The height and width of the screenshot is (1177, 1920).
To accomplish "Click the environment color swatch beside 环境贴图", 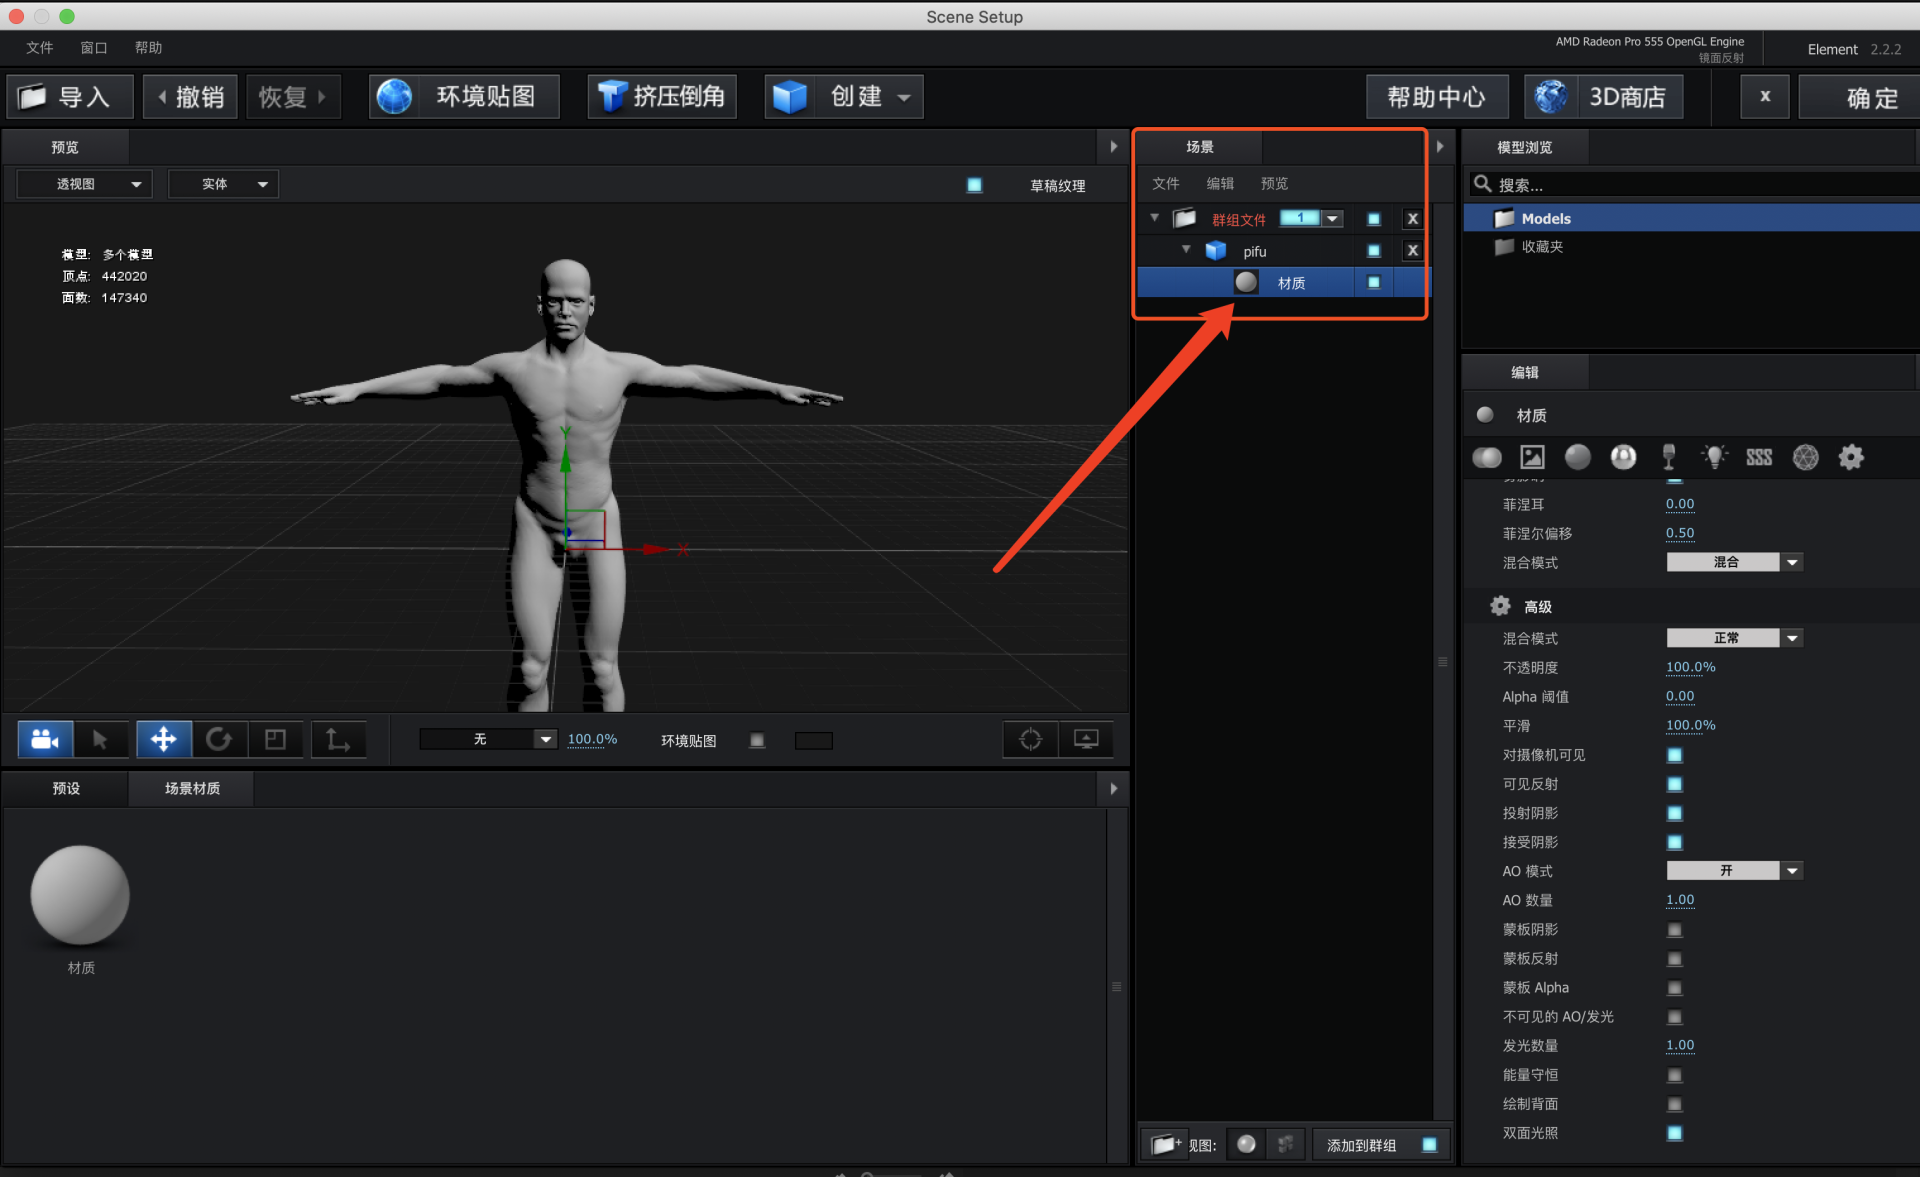I will (813, 741).
